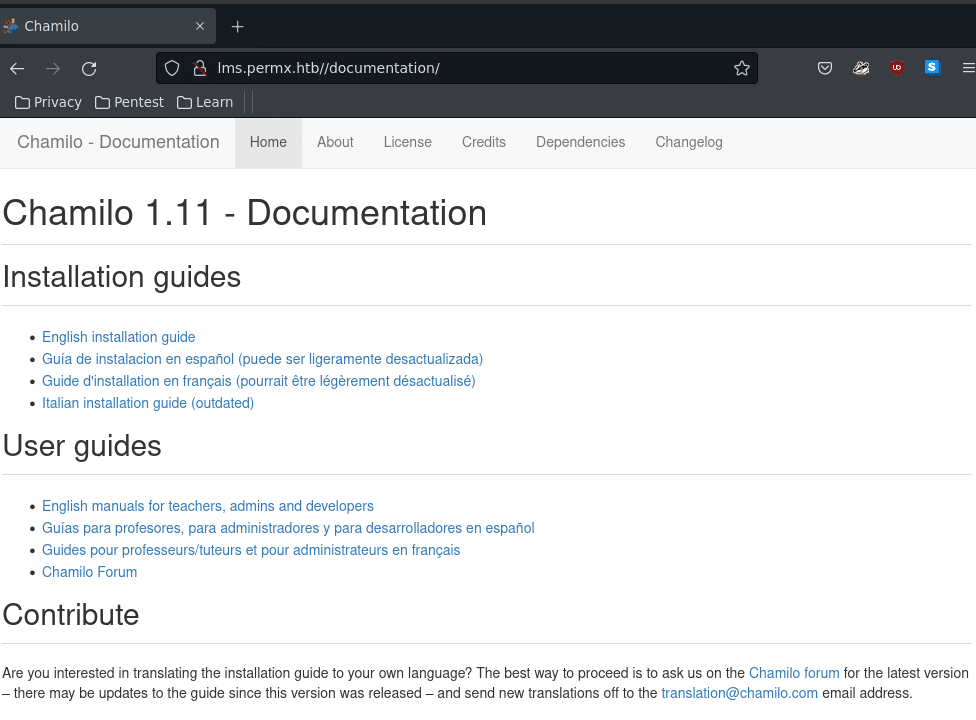
Task: Open the Dependencies nav item
Action: click(x=581, y=143)
